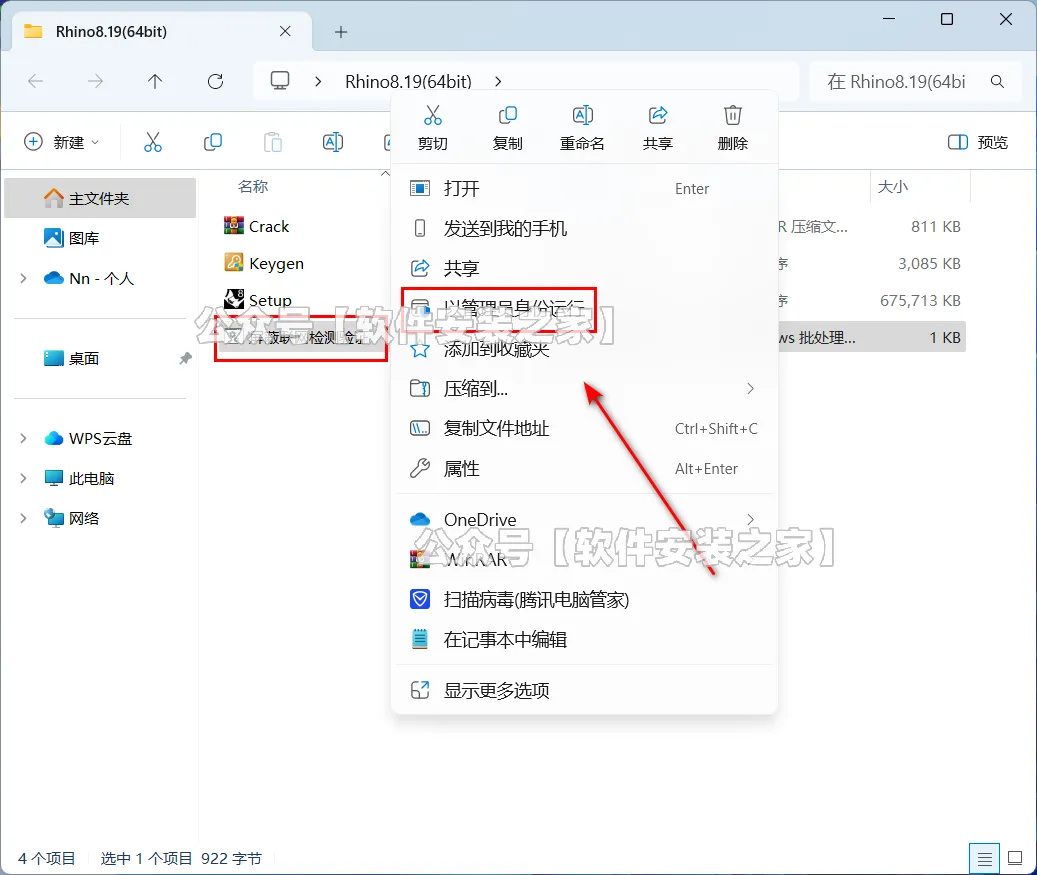Screen dimensions: 1037x875
Task: Refresh the folder view
Action: point(216,81)
